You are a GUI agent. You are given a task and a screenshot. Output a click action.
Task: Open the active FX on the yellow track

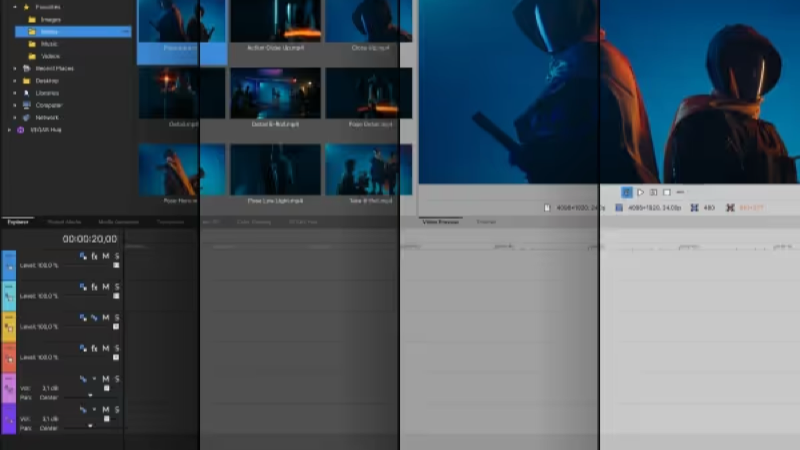click(x=94, y=318)
